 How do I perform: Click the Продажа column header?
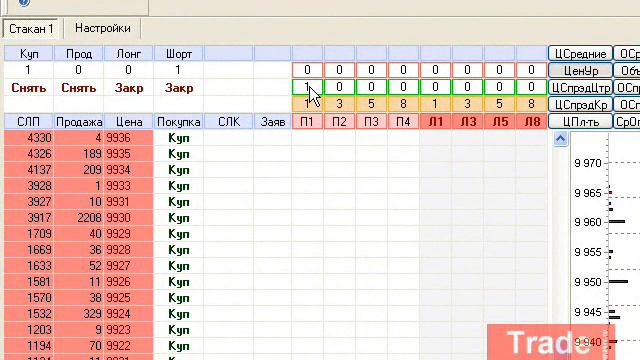(x=79, y=122)
